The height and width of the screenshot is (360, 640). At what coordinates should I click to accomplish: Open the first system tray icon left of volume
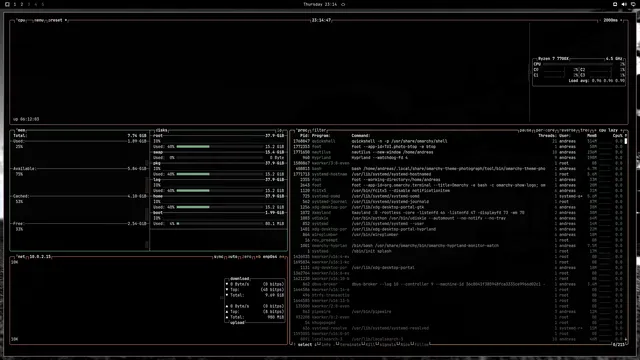point(615,4)
